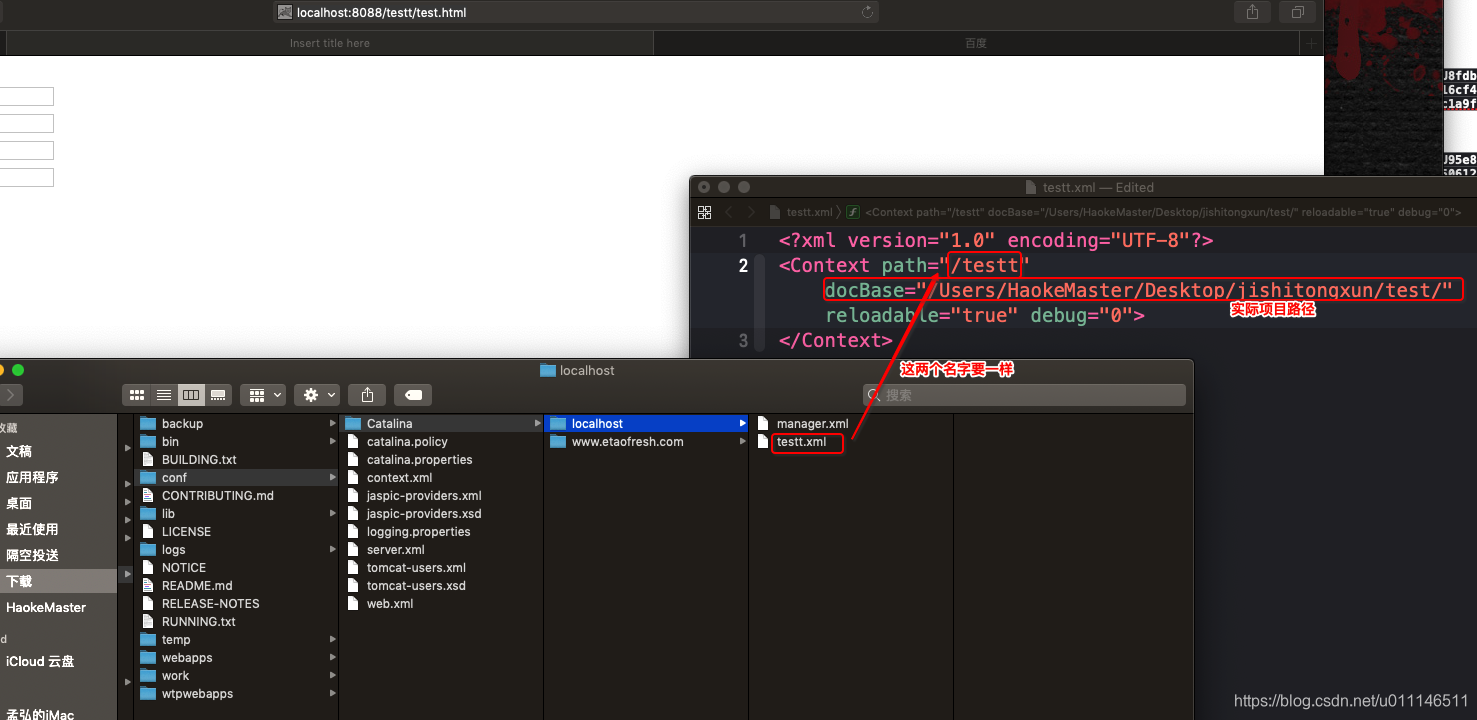Click the Share button in Safari's toolbar
The width and height of the screenshot is (1477, 720).
(x=1252, y=12)
